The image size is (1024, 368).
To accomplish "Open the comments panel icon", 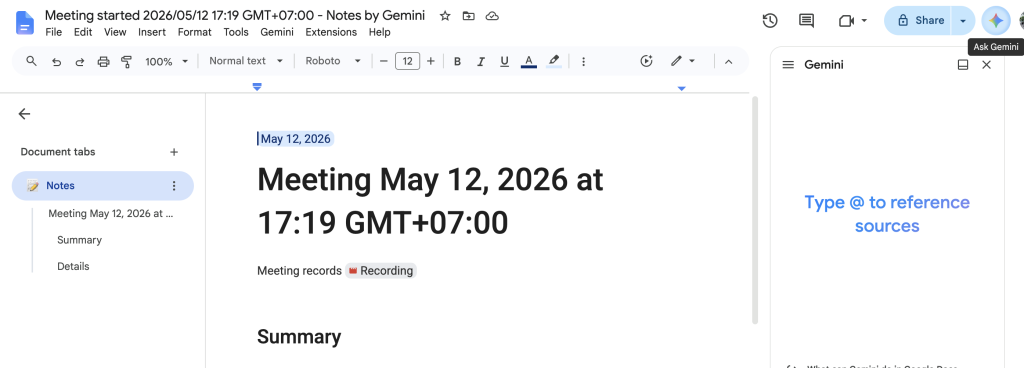I will pyautogui.click(x=807, y=21).
